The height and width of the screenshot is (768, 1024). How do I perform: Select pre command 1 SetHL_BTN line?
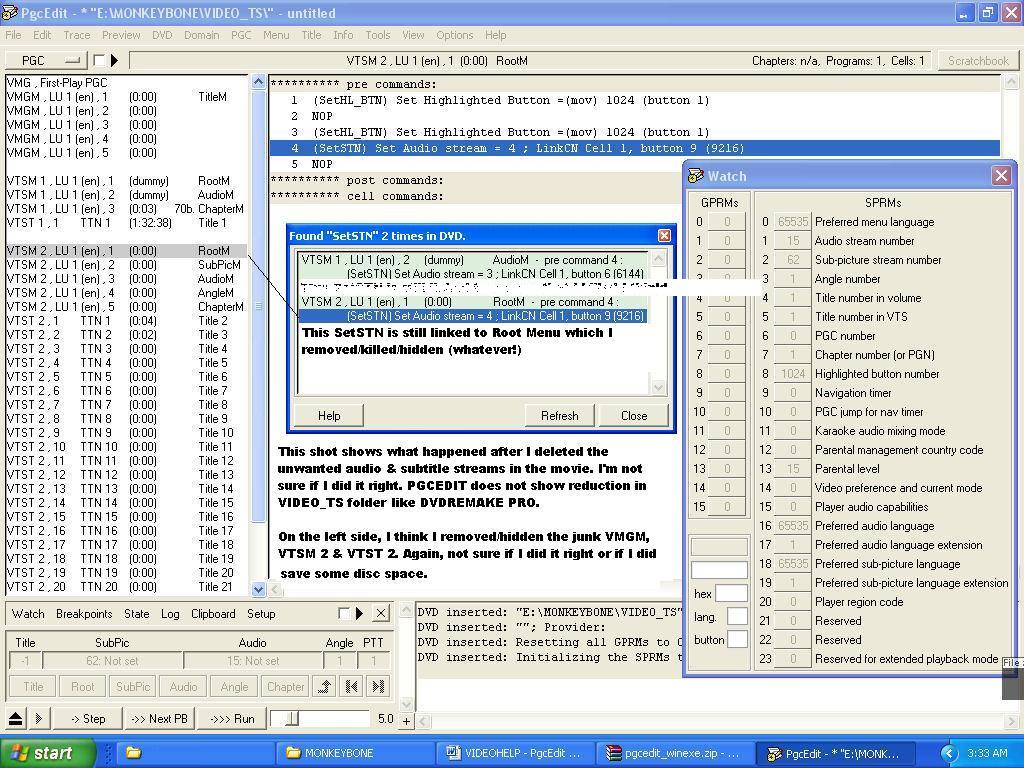tap(634, 100)
